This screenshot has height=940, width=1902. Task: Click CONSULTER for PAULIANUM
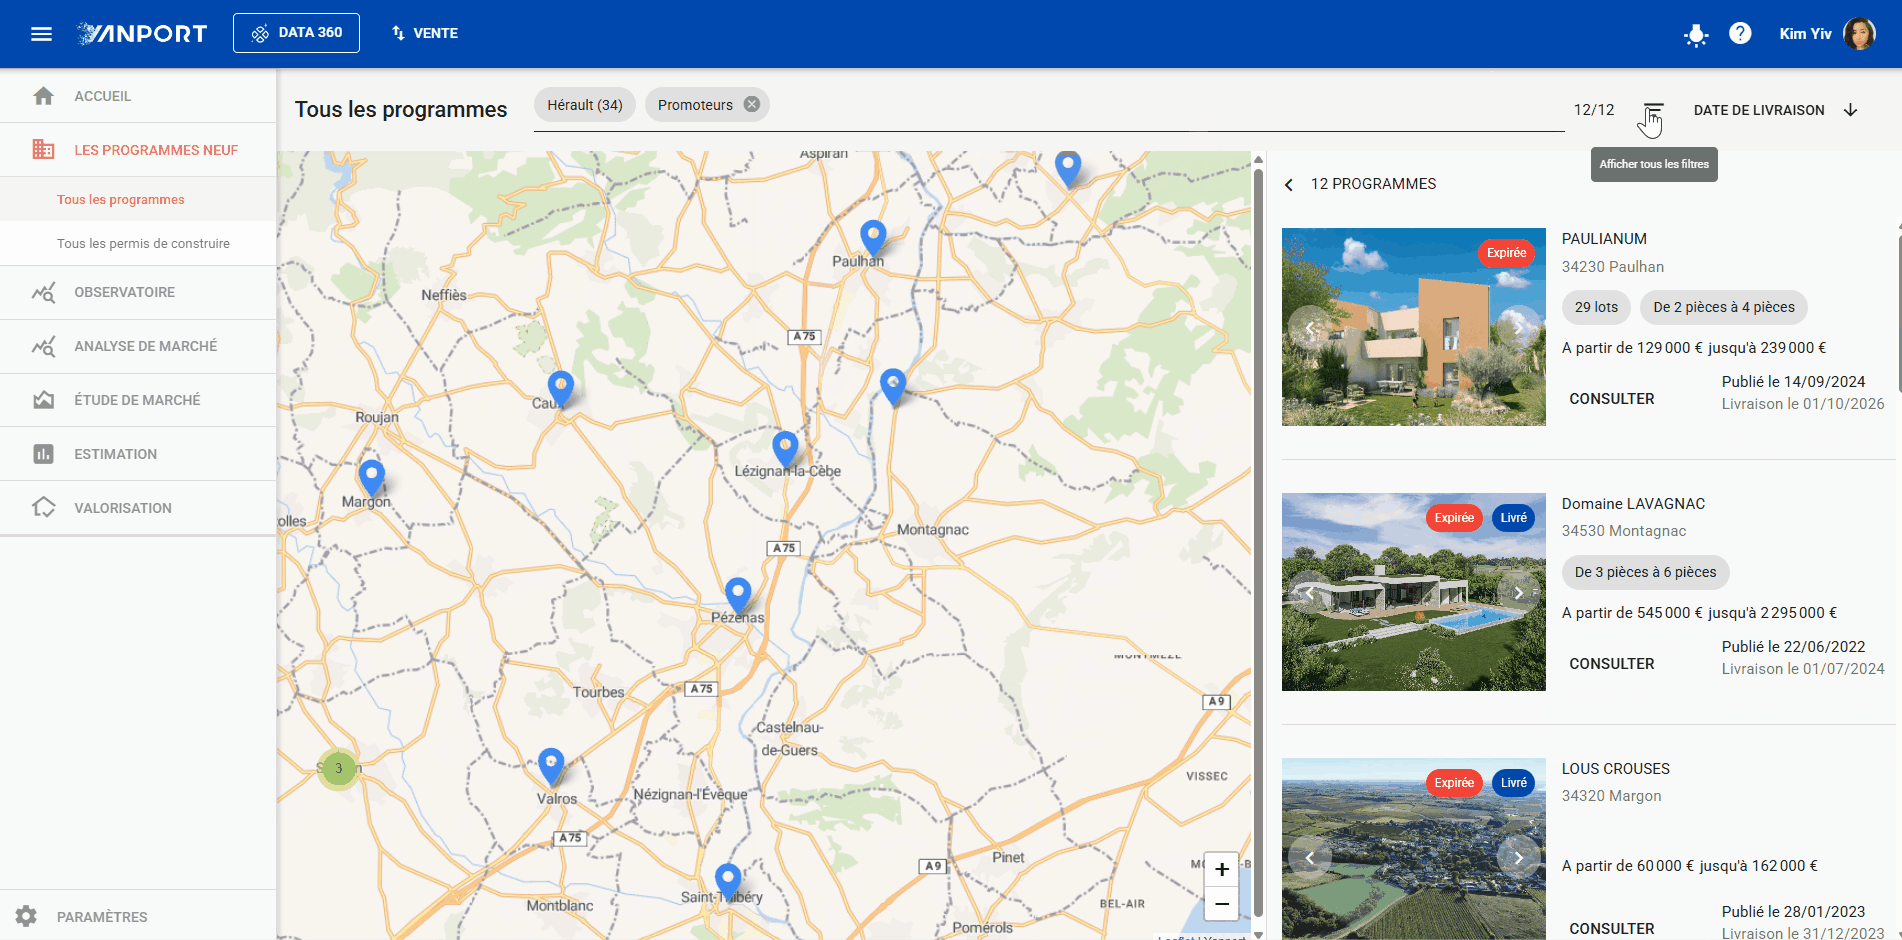[x=1612, y=399]
